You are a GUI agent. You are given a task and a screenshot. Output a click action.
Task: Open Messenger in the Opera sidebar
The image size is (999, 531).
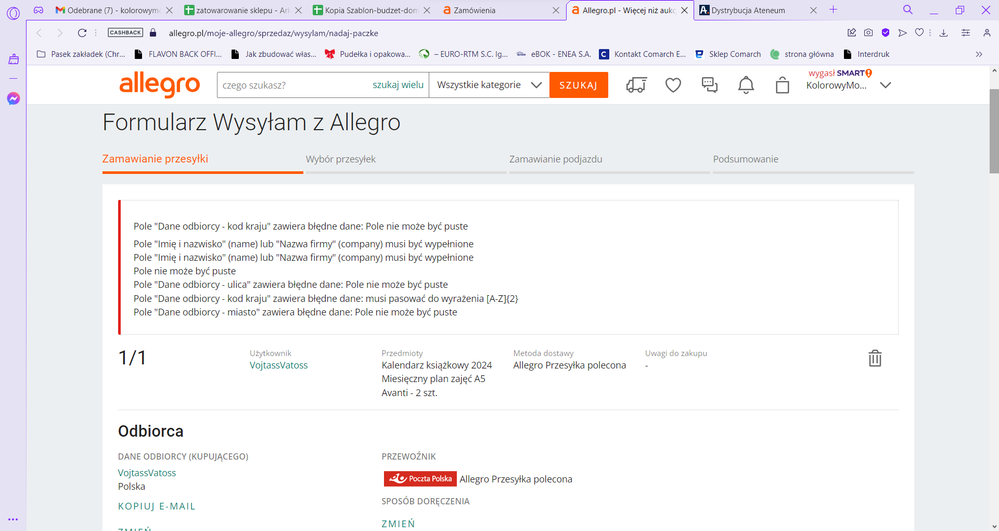pos(13,99)
